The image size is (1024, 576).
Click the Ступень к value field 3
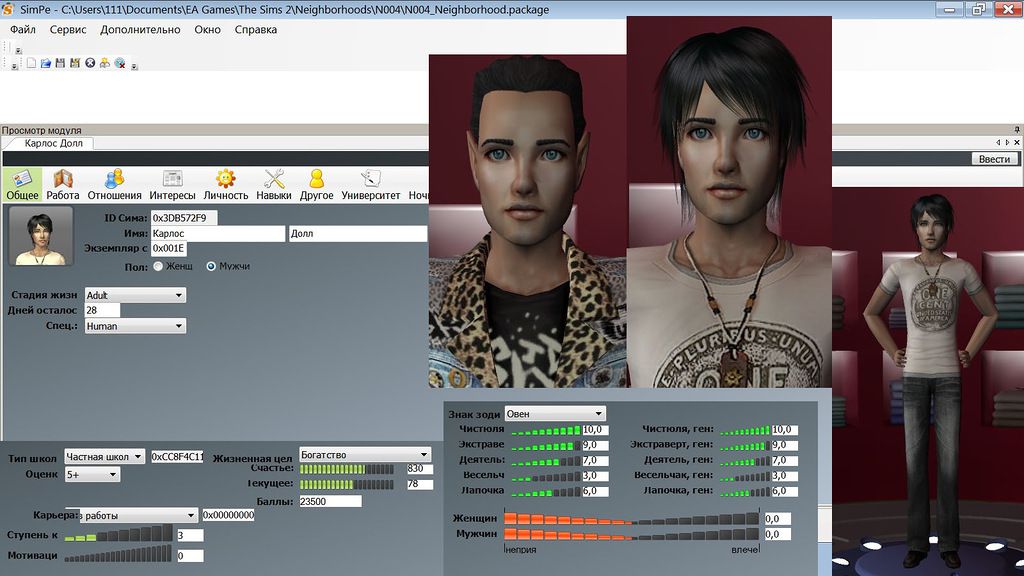190,536
